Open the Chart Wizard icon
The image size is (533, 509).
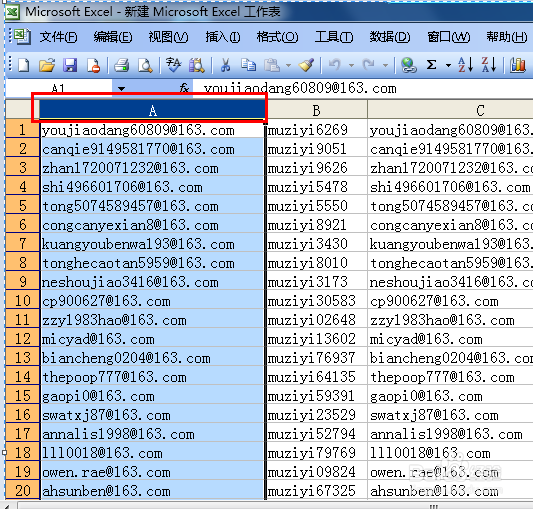[x=518, y=65]
